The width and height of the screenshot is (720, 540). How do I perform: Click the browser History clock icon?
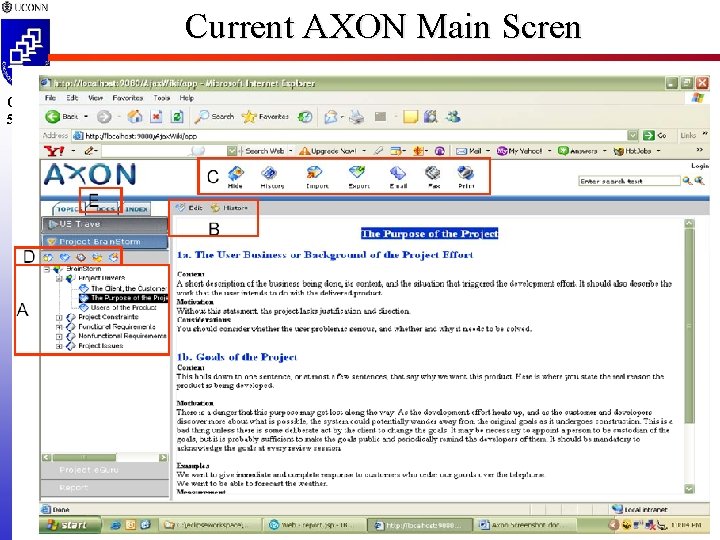(305, 117)
